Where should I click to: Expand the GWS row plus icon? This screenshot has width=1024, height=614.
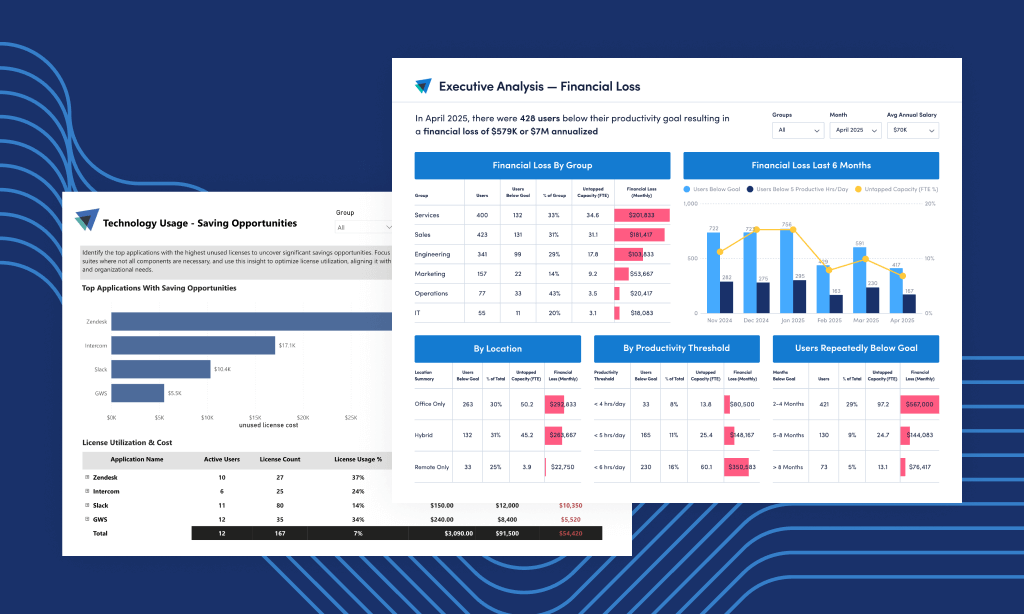pos(87,519)
